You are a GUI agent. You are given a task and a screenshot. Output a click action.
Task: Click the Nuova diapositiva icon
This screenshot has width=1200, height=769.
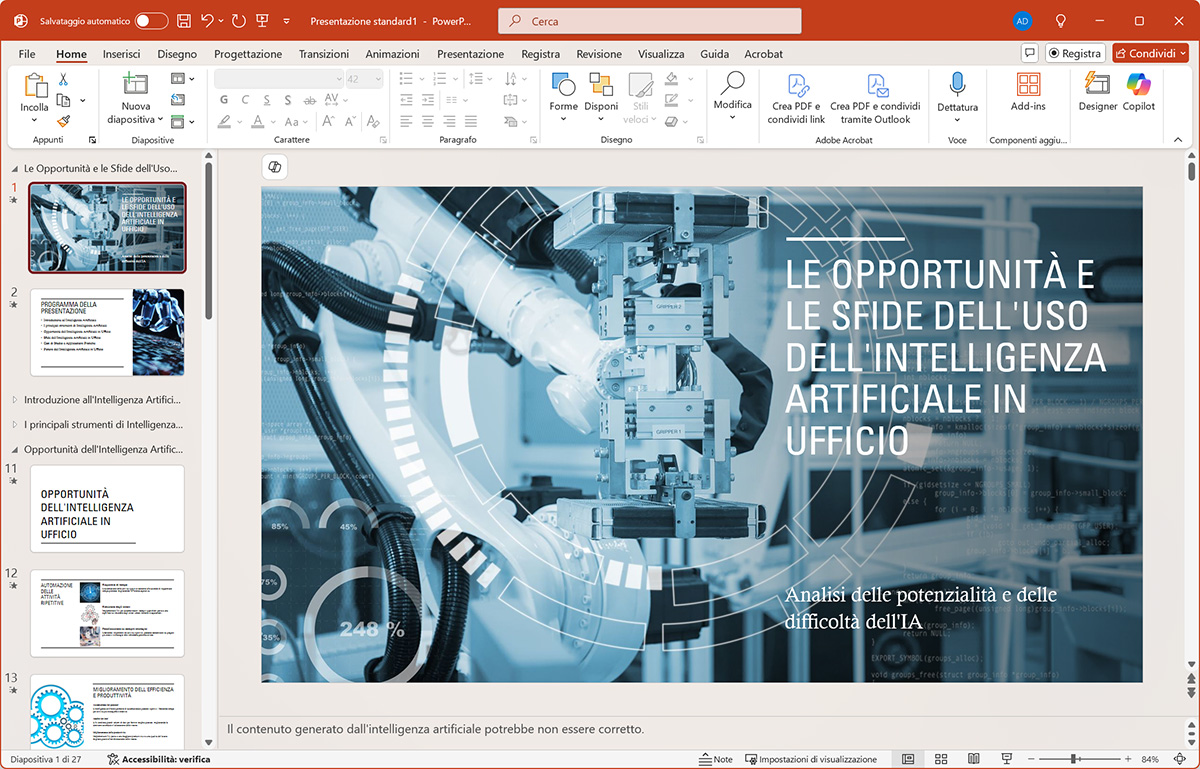(x=135, y=85)
